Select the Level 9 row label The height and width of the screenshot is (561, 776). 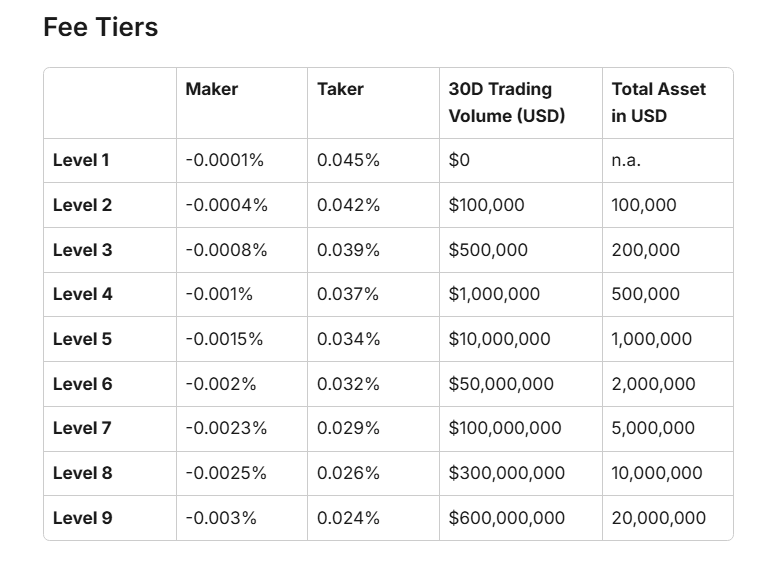[82, 518]
